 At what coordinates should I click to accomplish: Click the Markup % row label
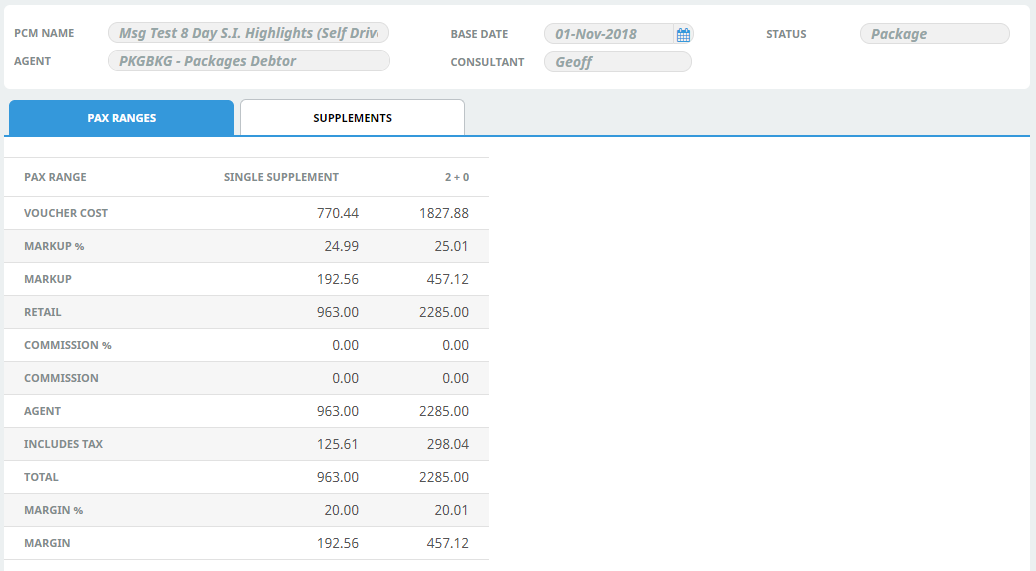point(54,246)
